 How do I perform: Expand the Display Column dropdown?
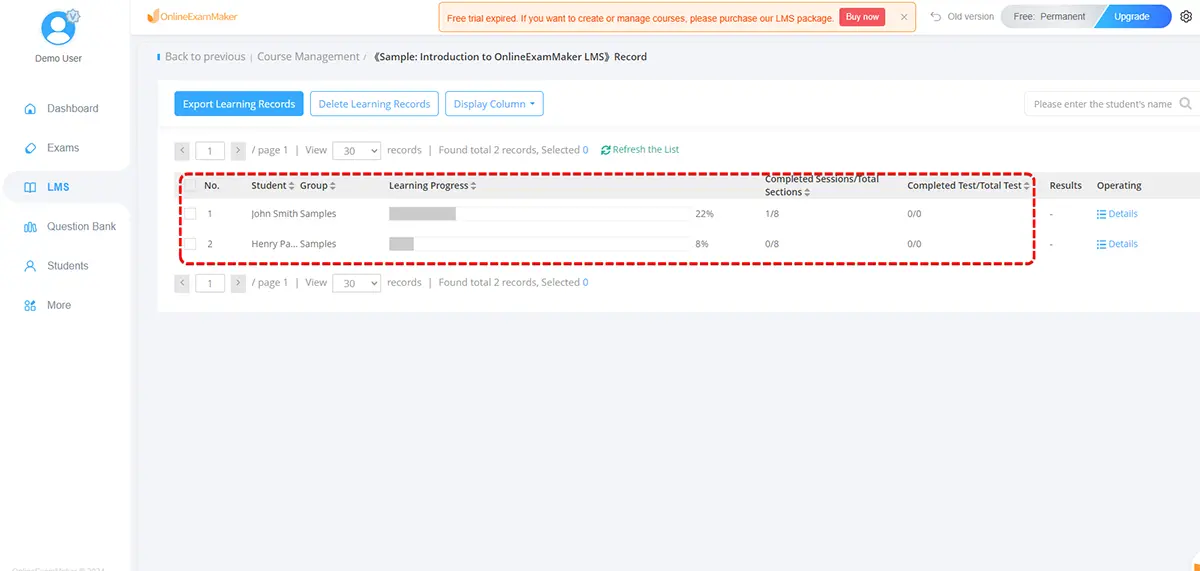click(494, 104)
